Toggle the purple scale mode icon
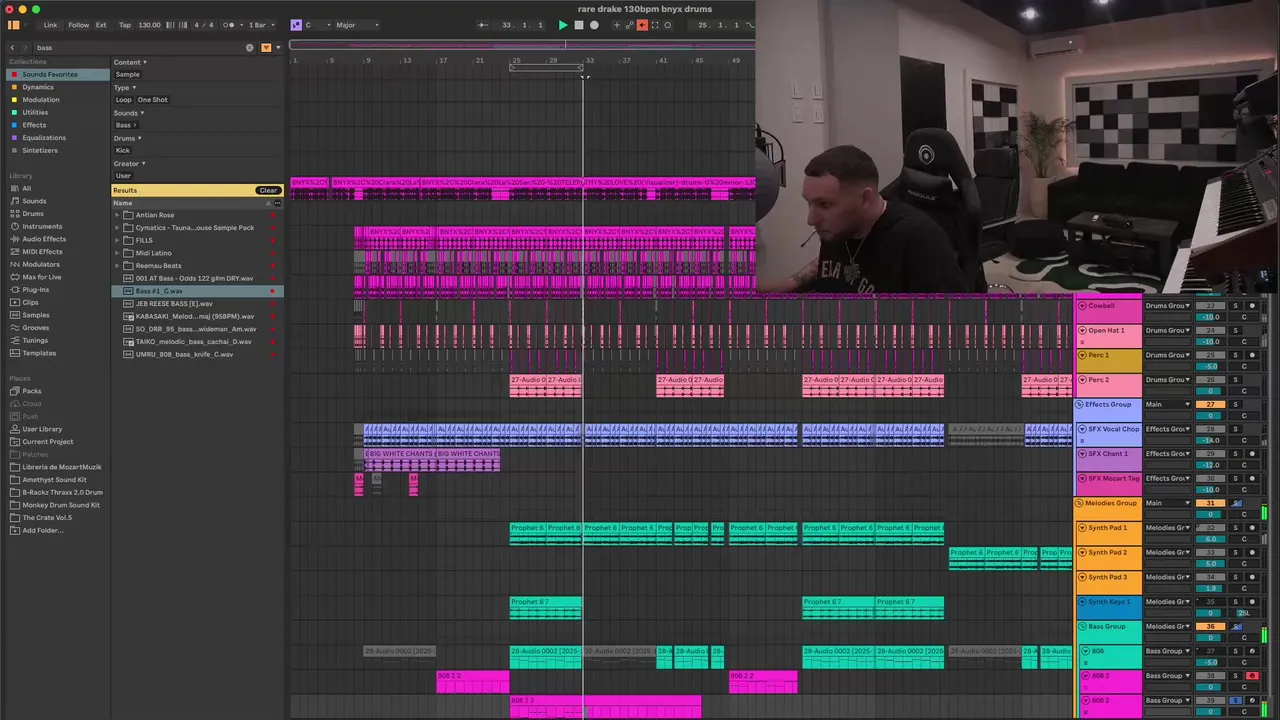 [296, 25]
